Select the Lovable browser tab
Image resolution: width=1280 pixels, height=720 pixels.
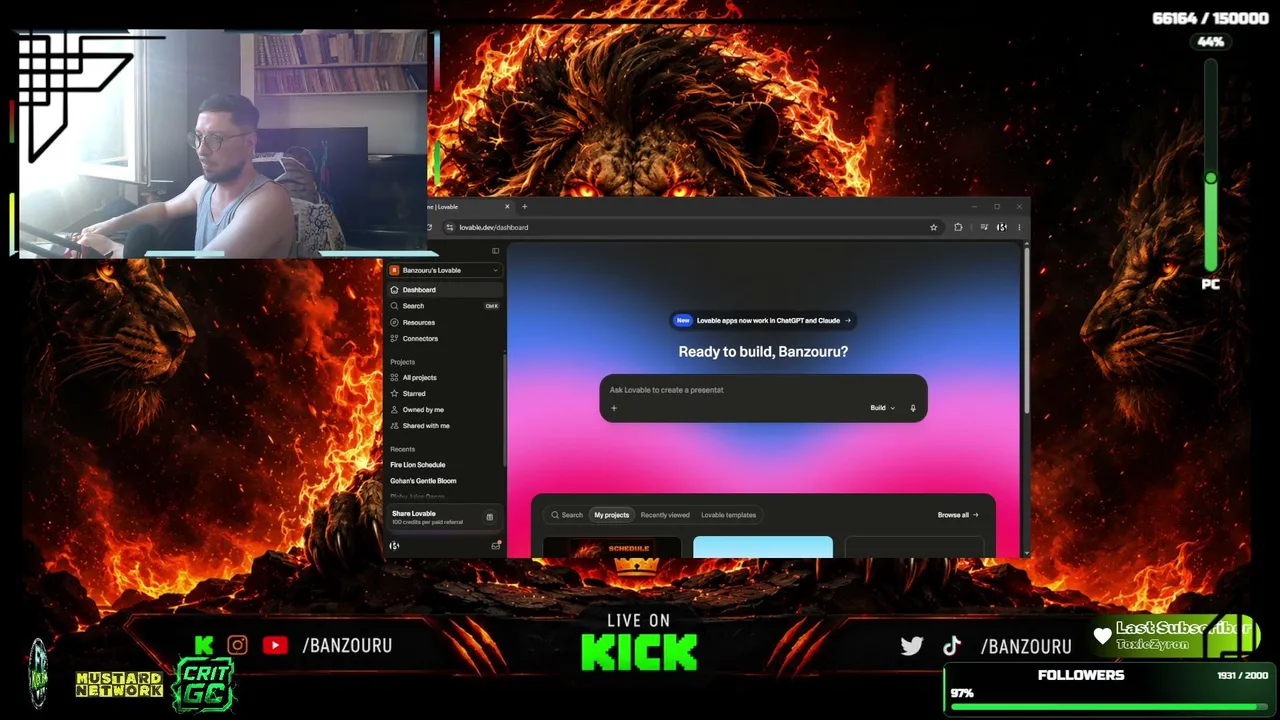pyautogui.click(x=470, y=207)
